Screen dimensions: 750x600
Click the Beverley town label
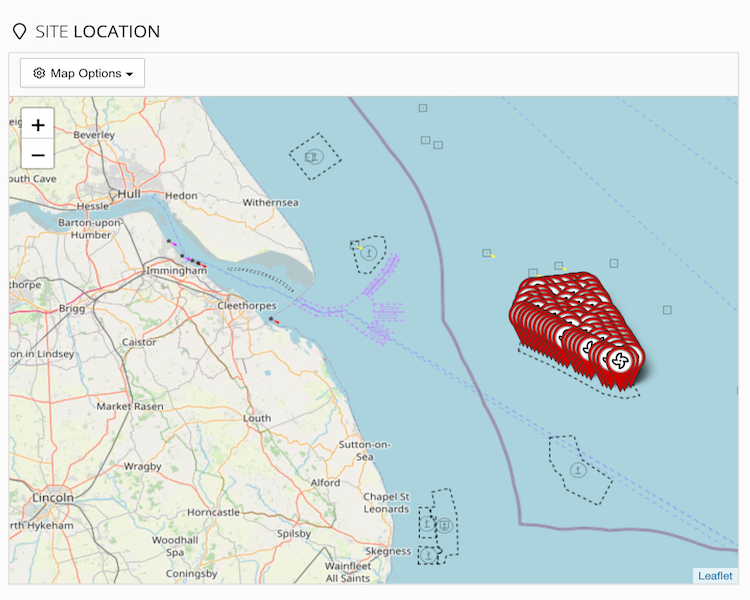tap(94, 134)
